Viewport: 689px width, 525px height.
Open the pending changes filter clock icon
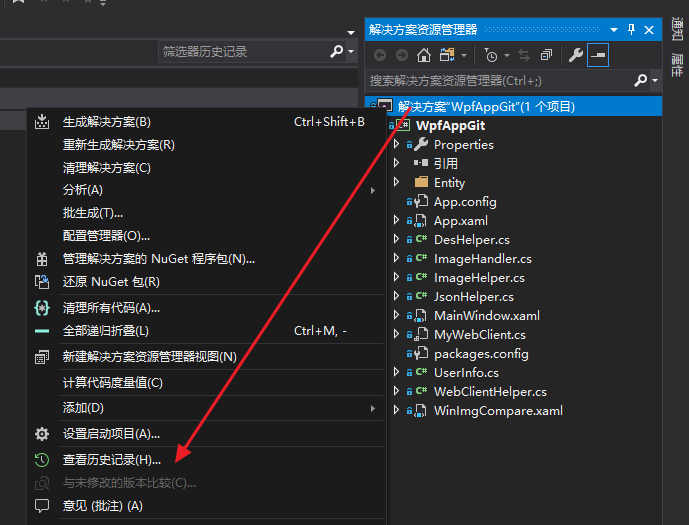(490, 55)
